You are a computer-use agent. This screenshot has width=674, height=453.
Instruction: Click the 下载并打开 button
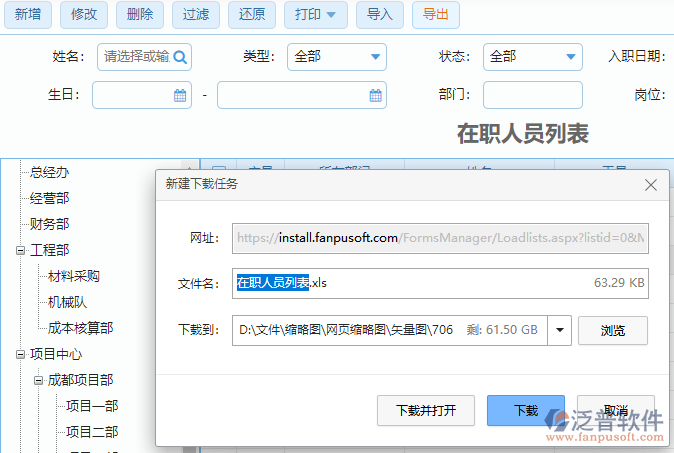pos(426,410)
